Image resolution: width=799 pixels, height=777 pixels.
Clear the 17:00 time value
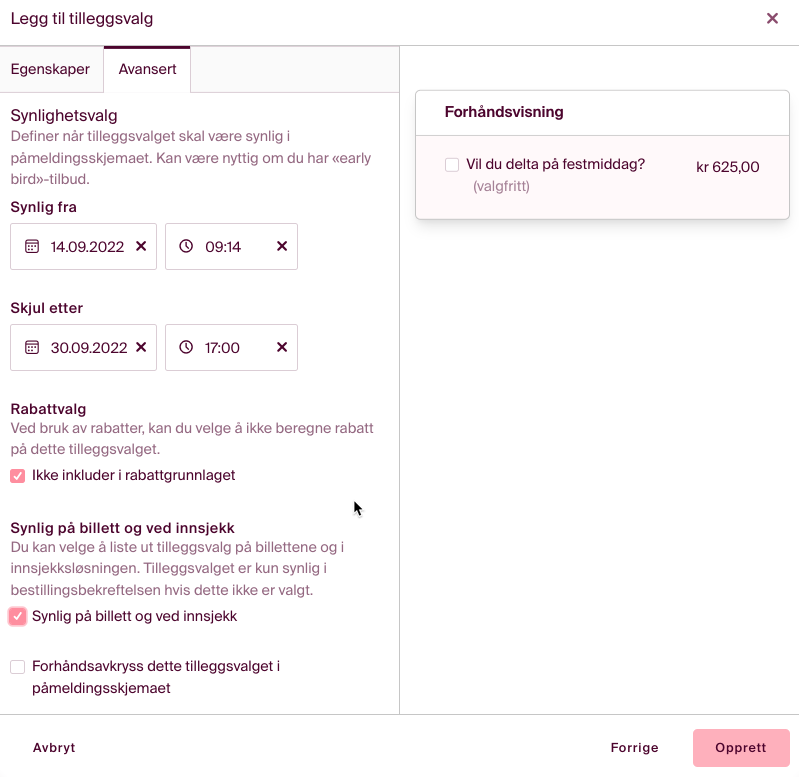point(282,348)
